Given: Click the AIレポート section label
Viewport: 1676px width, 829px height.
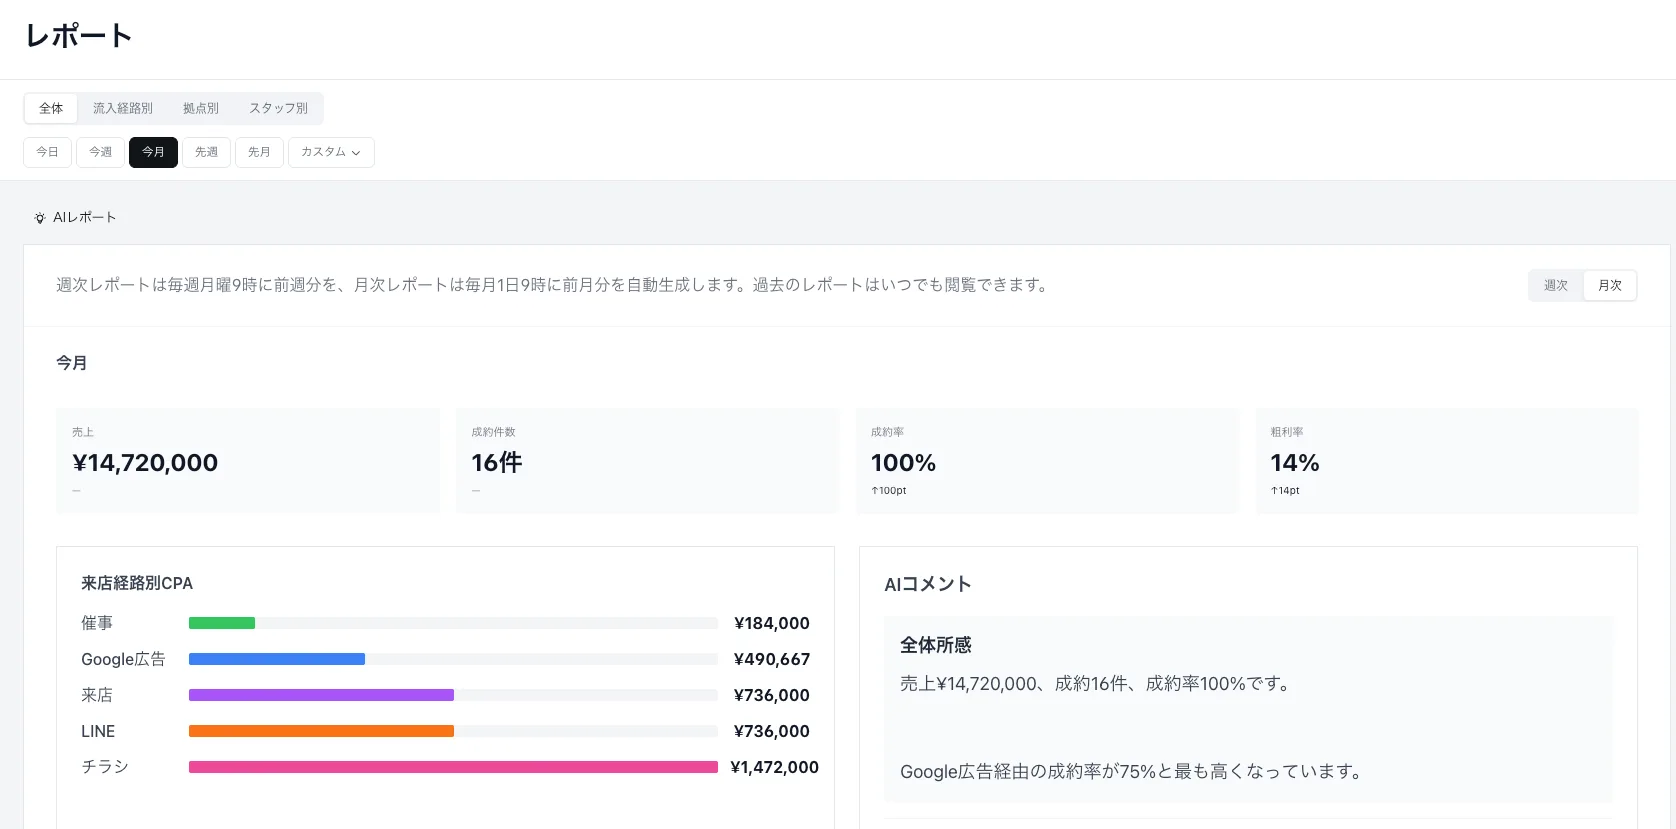Looking at the screenshot, I should coord(85,217).
